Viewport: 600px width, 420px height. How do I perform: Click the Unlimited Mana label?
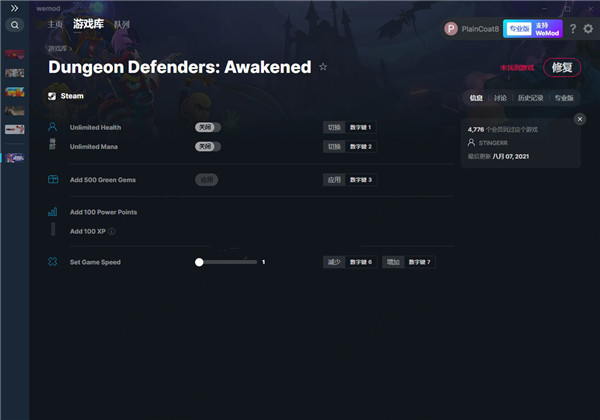coord(94,147)
